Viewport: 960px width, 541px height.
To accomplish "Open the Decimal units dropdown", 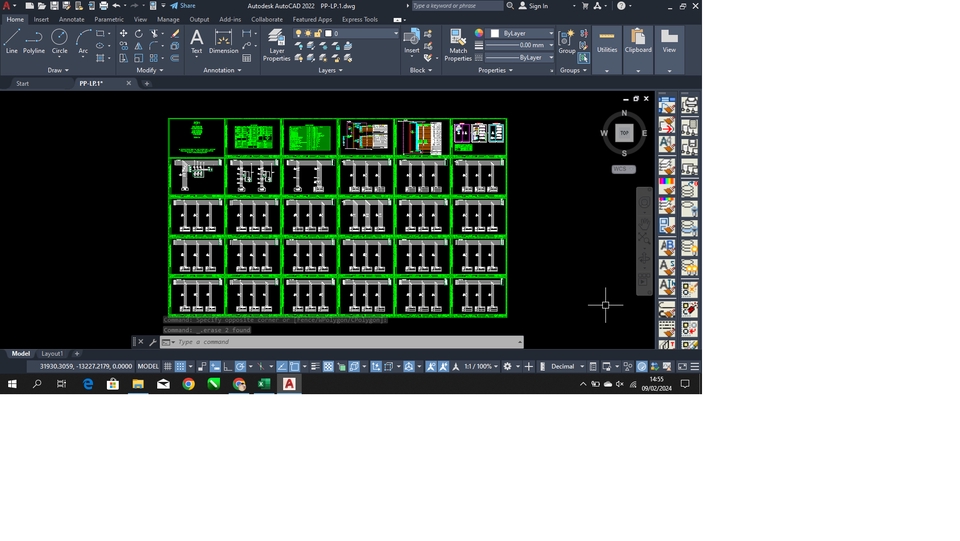I will click(568, 367).
